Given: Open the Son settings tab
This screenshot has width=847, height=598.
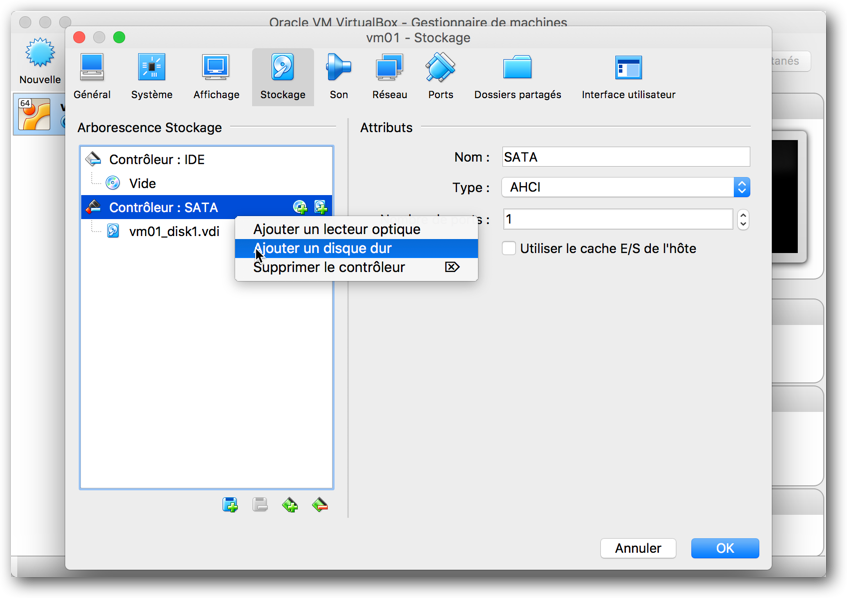Looking at the screenshot, I should [x=339, y=77].
